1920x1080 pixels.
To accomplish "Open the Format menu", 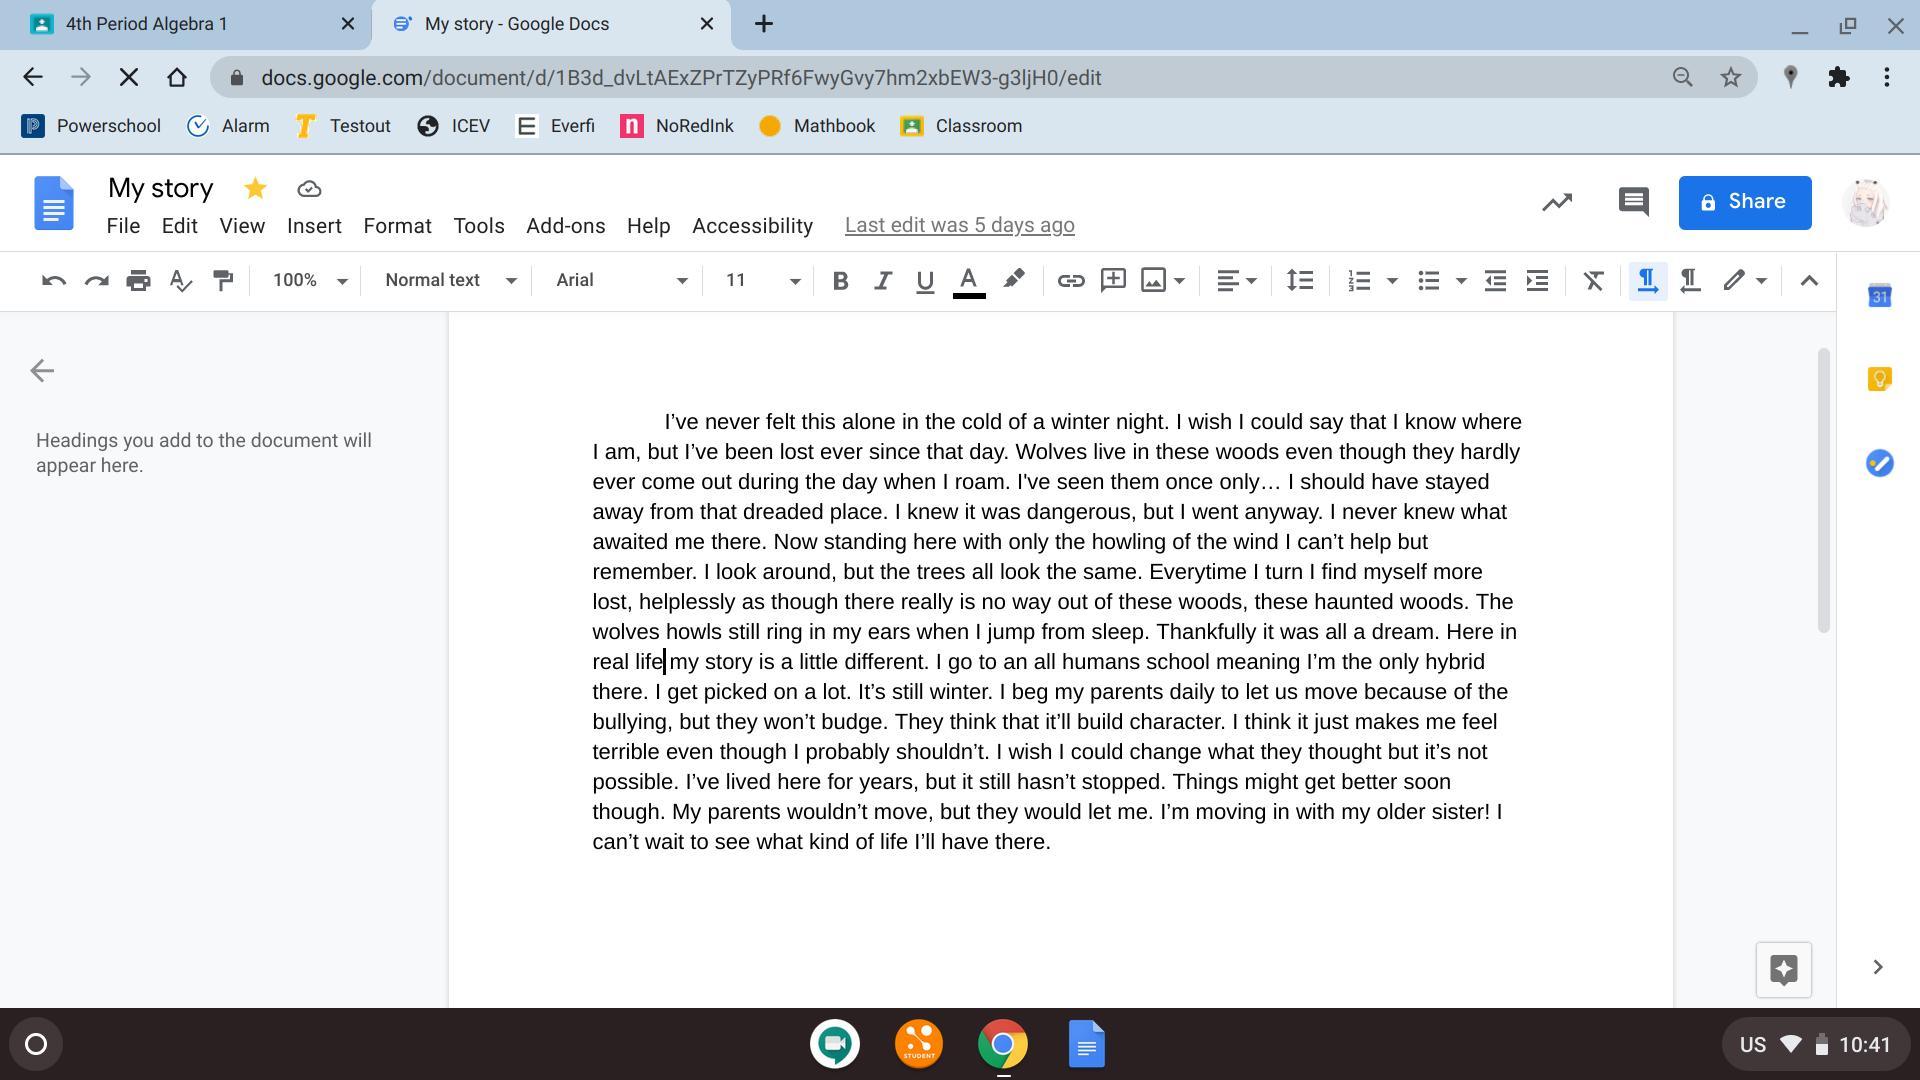I will [397, 226].
